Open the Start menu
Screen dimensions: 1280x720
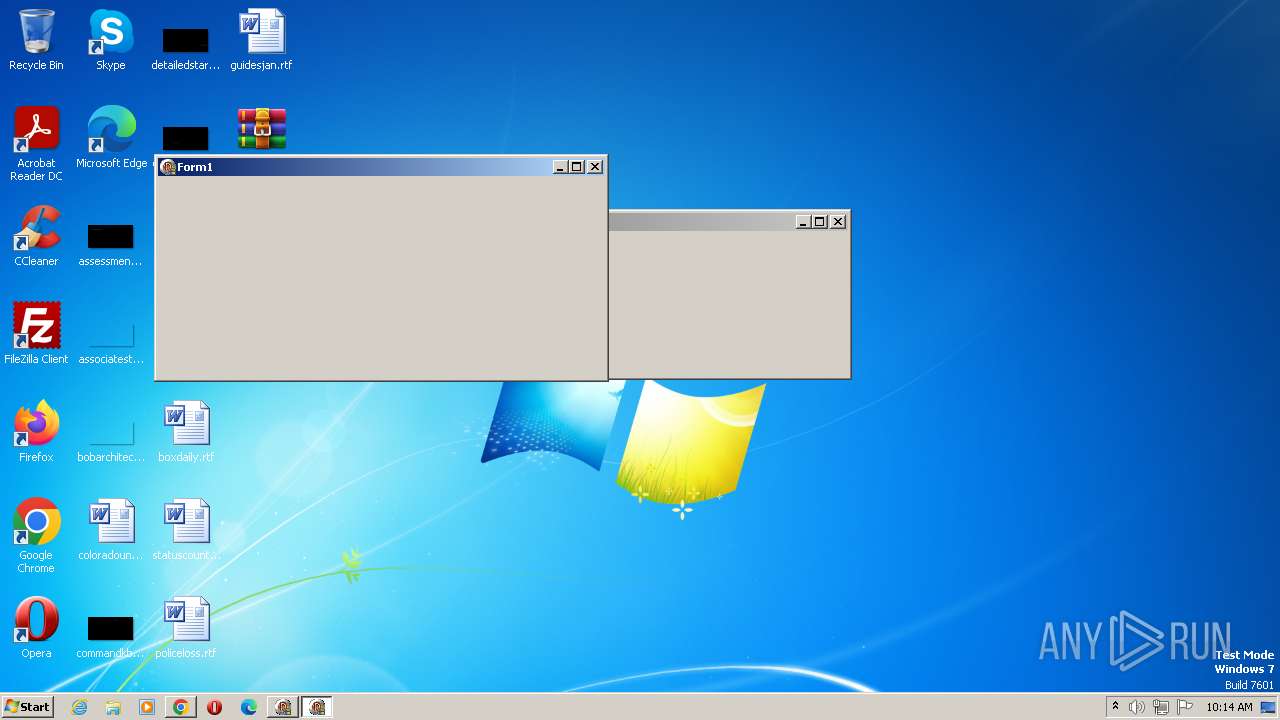[x=27, y=707]
